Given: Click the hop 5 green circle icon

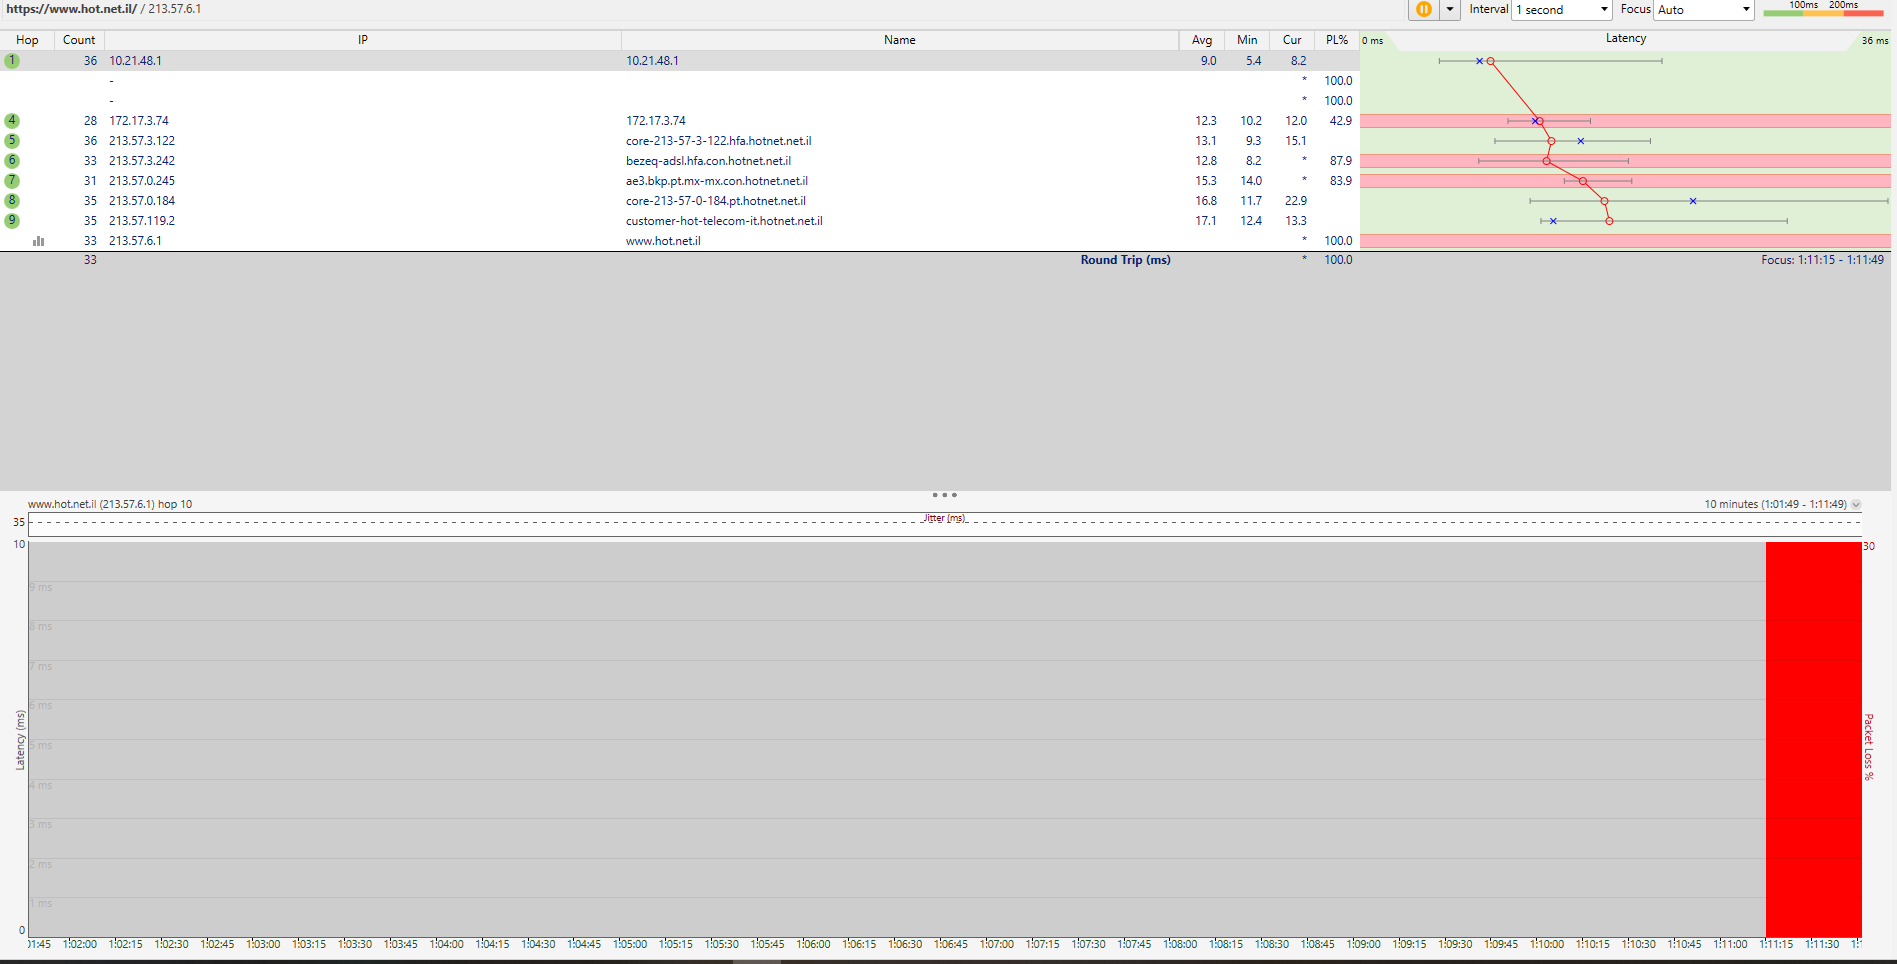Looking at the screenshot, I should tap(12, 141).
